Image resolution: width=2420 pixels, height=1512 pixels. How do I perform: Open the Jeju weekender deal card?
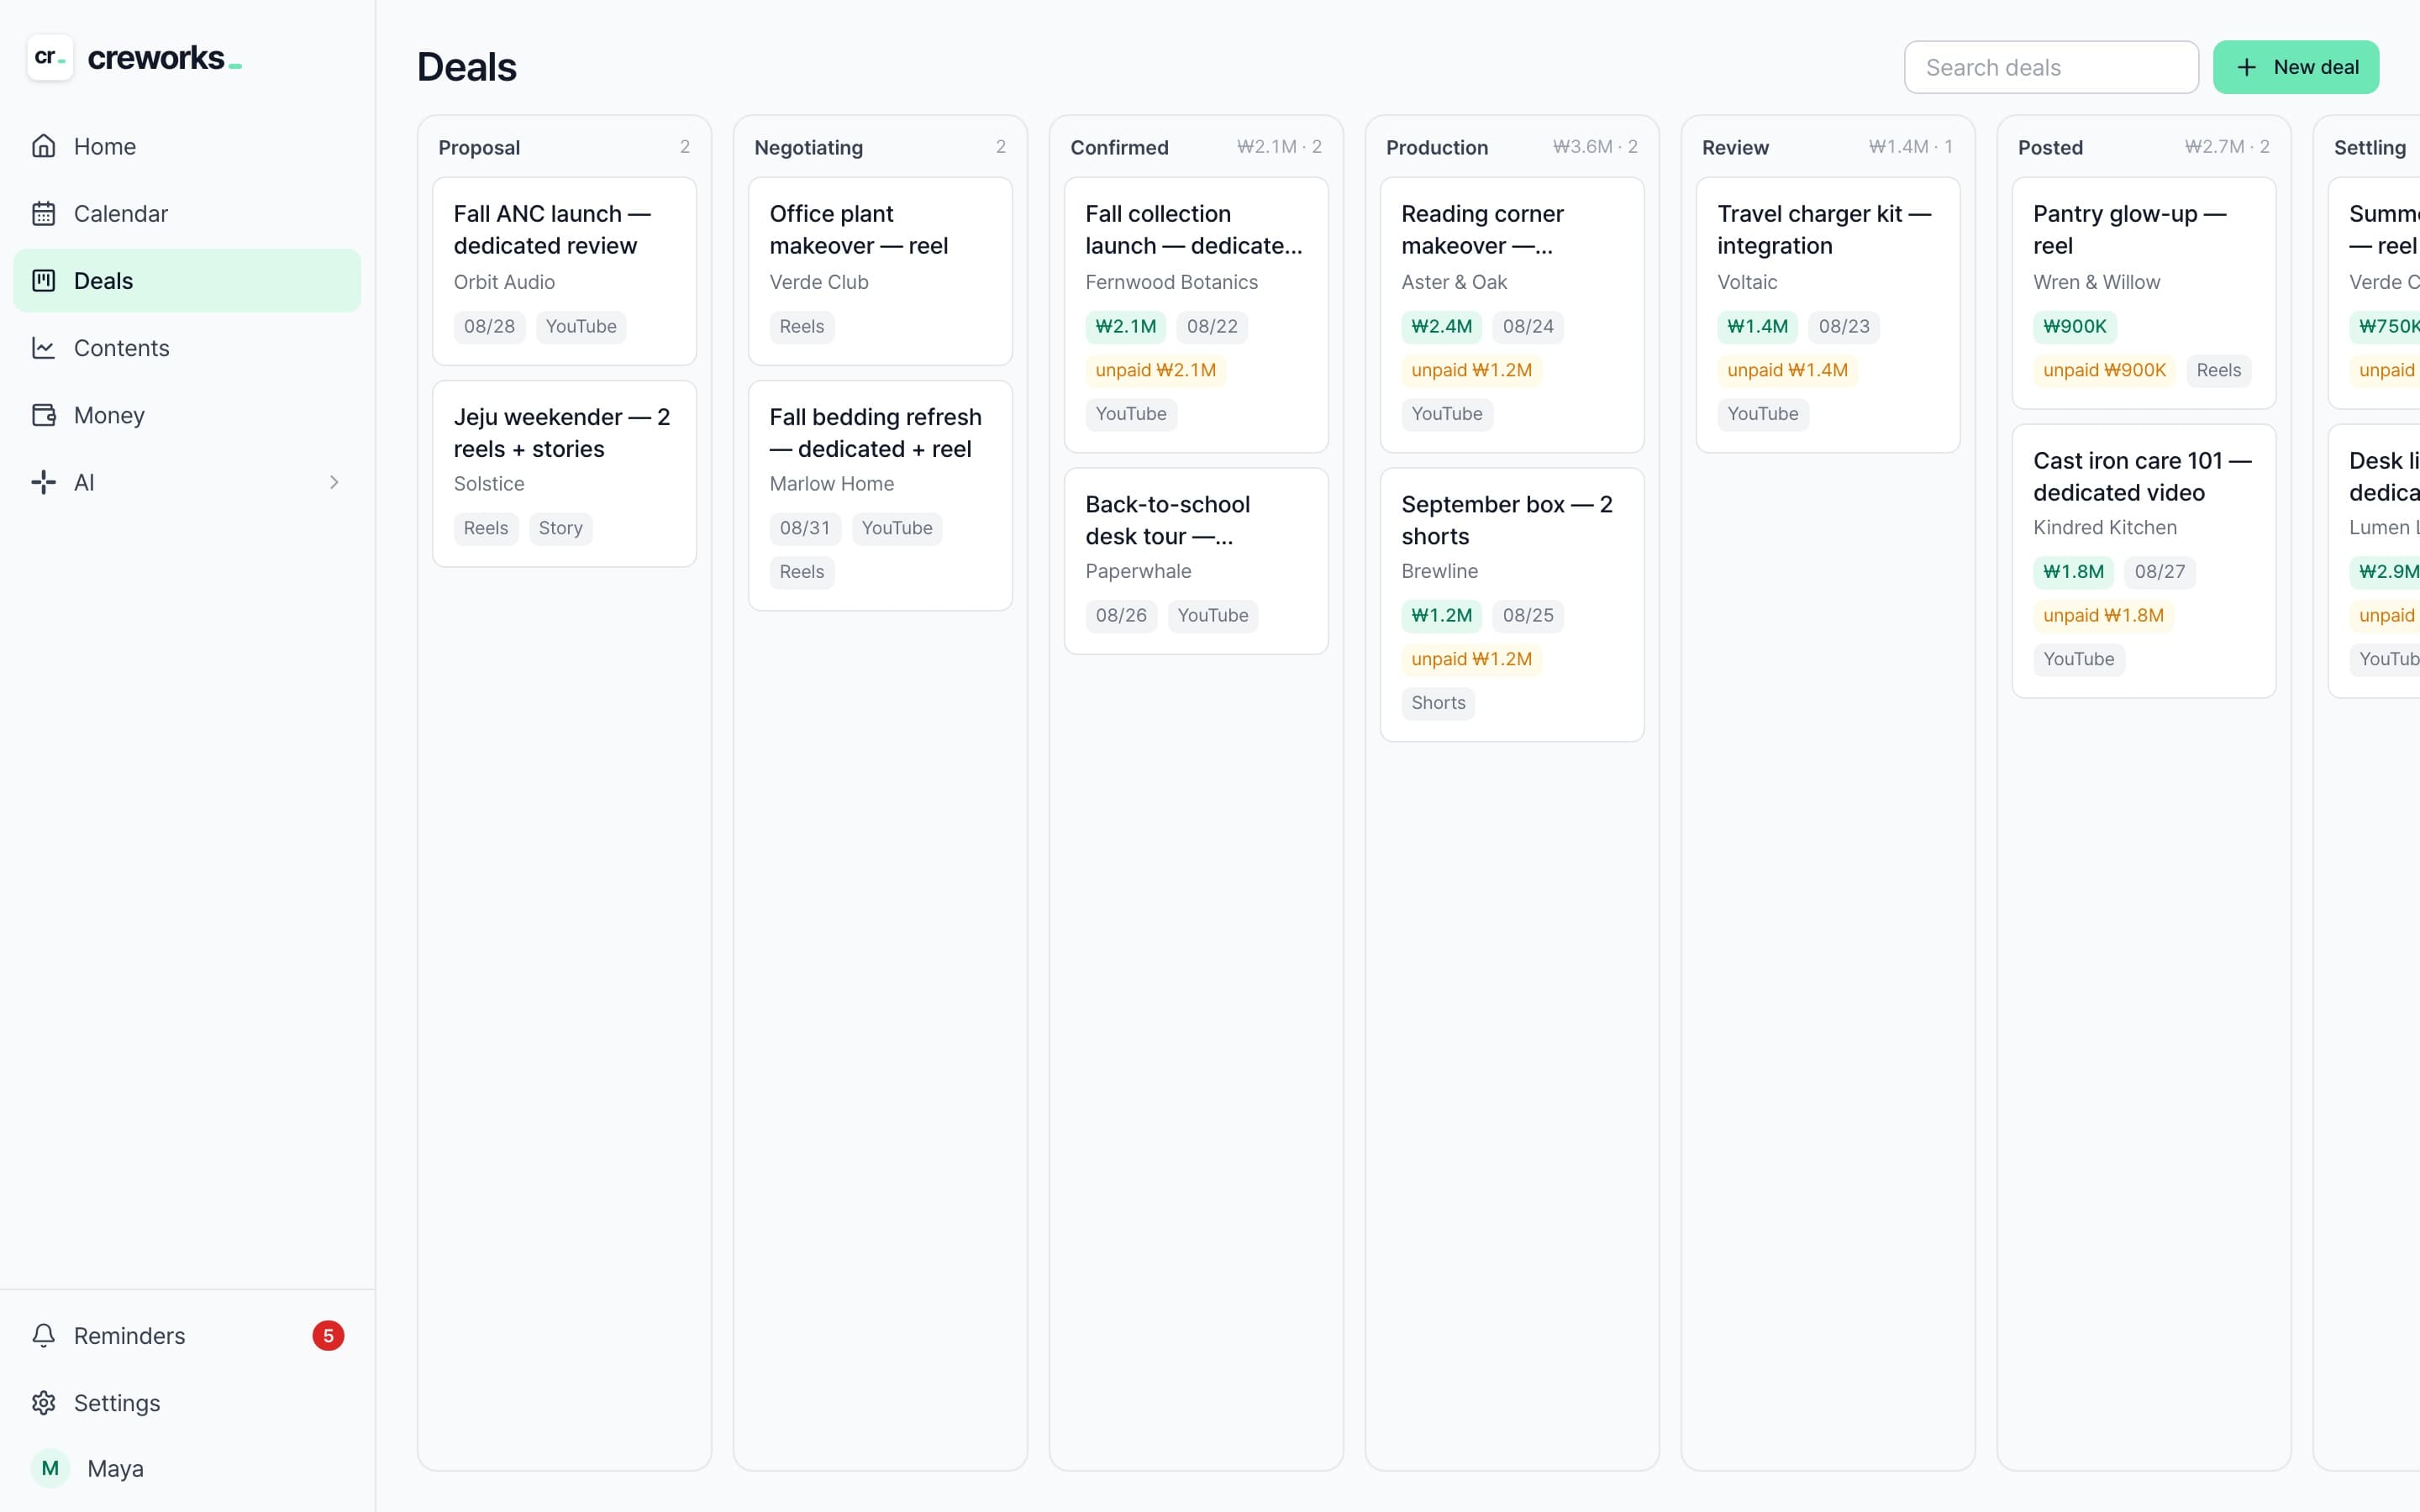[x=564, y=474]
